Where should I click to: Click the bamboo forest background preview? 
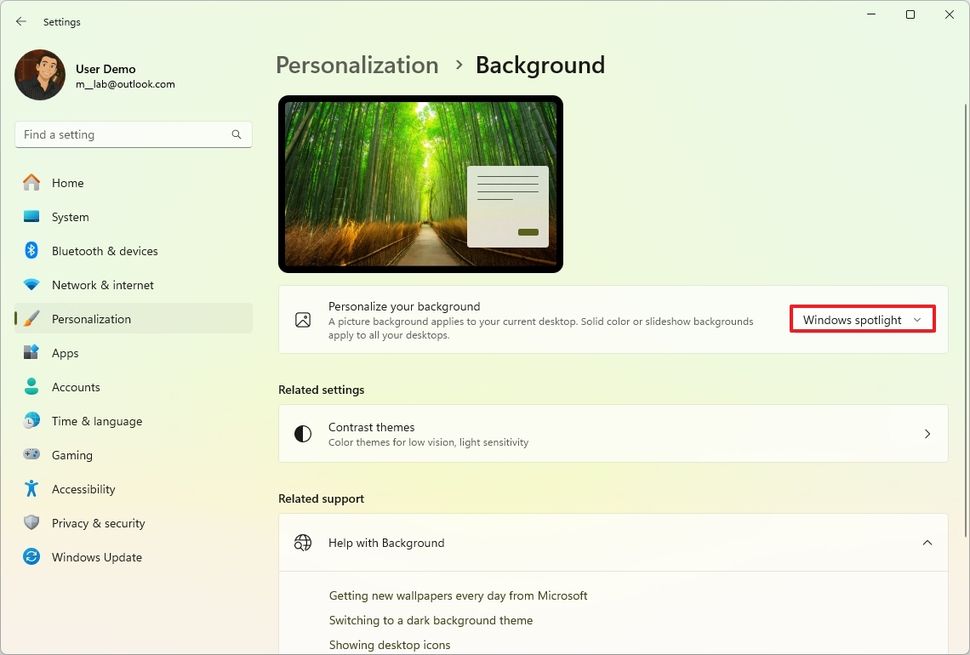pyautogui.click(x=421, y=184)
